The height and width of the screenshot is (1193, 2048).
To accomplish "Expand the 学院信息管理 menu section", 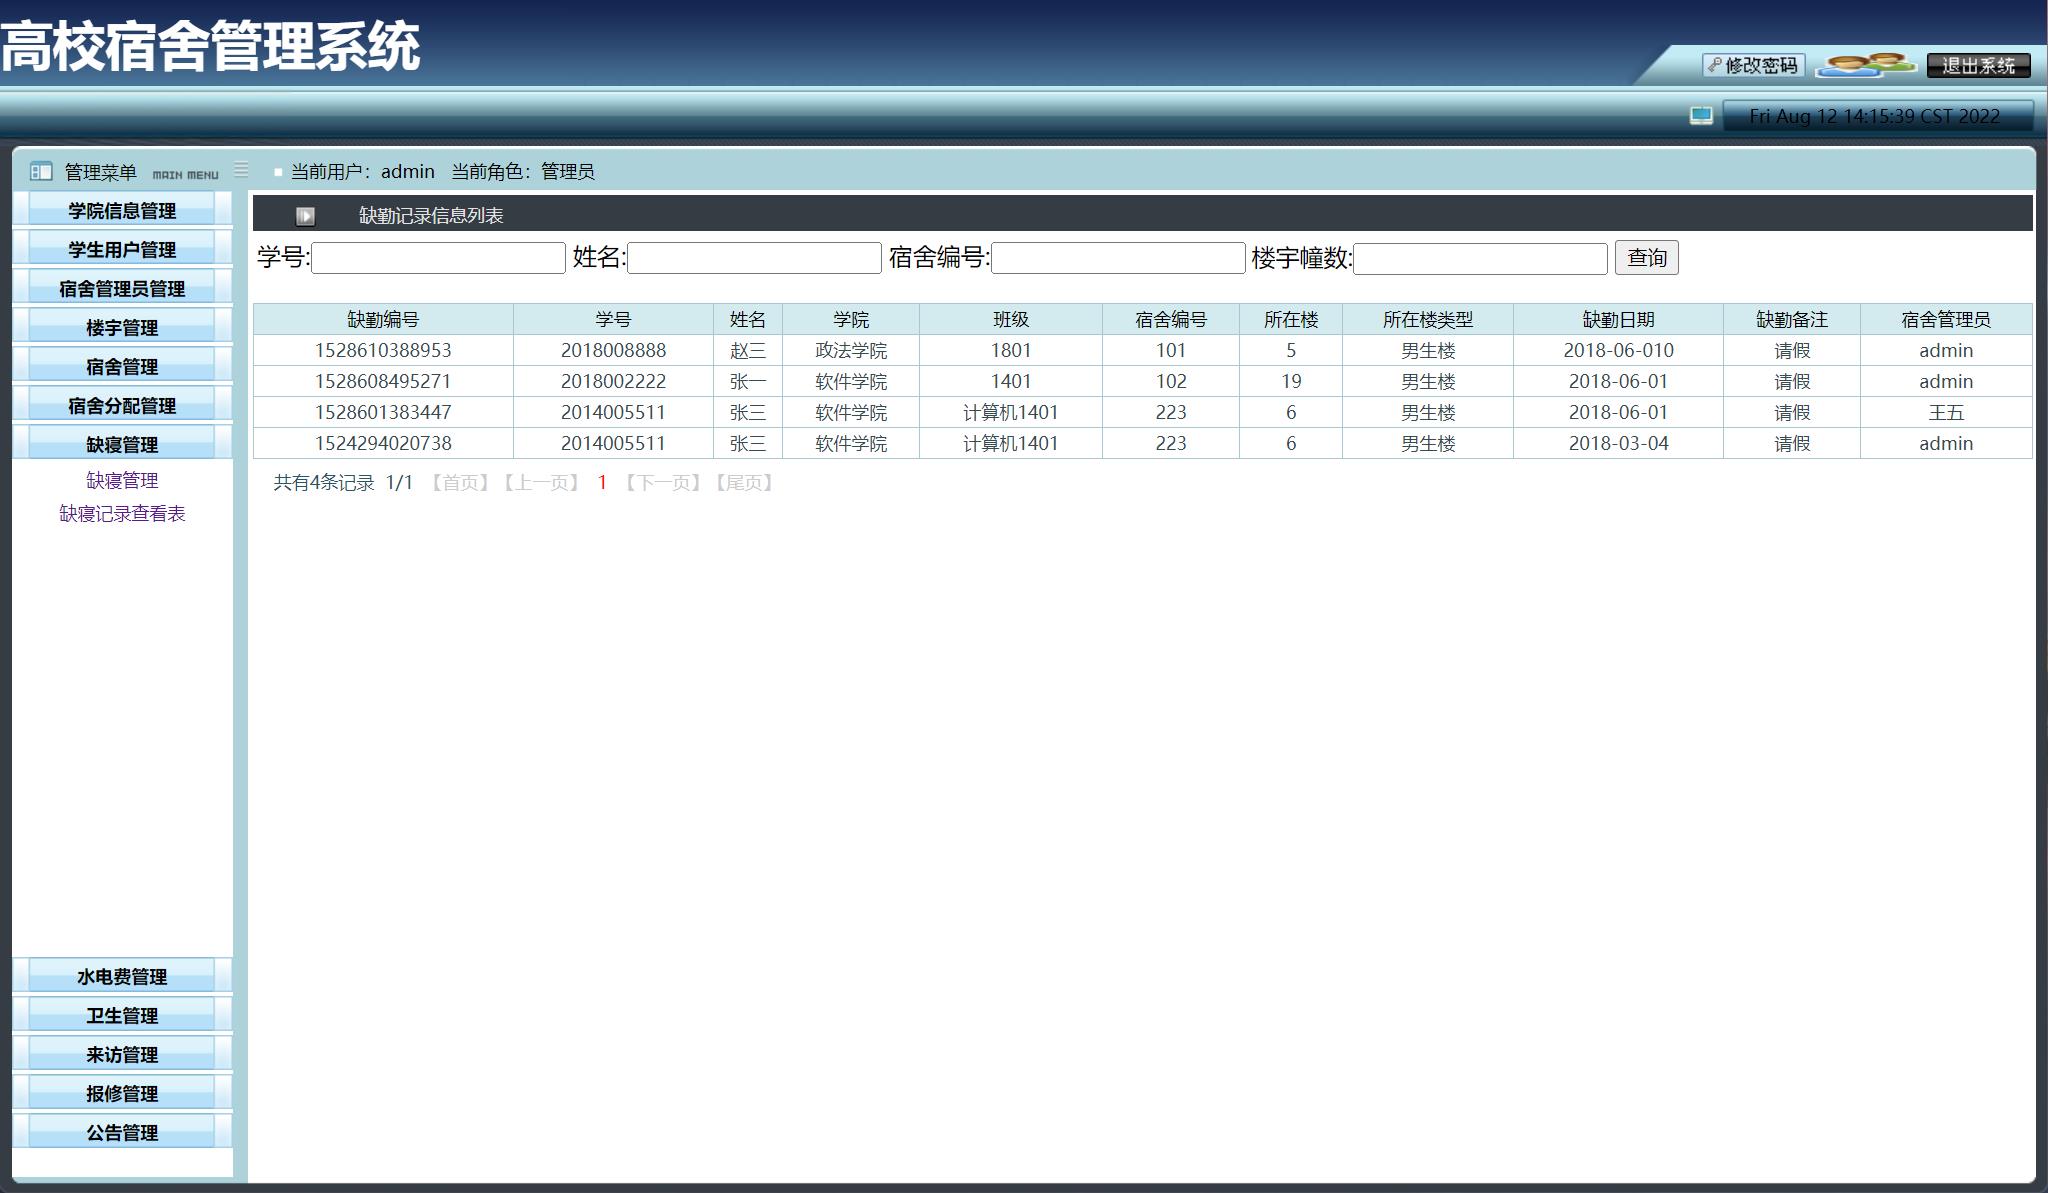I will point(122,211).
